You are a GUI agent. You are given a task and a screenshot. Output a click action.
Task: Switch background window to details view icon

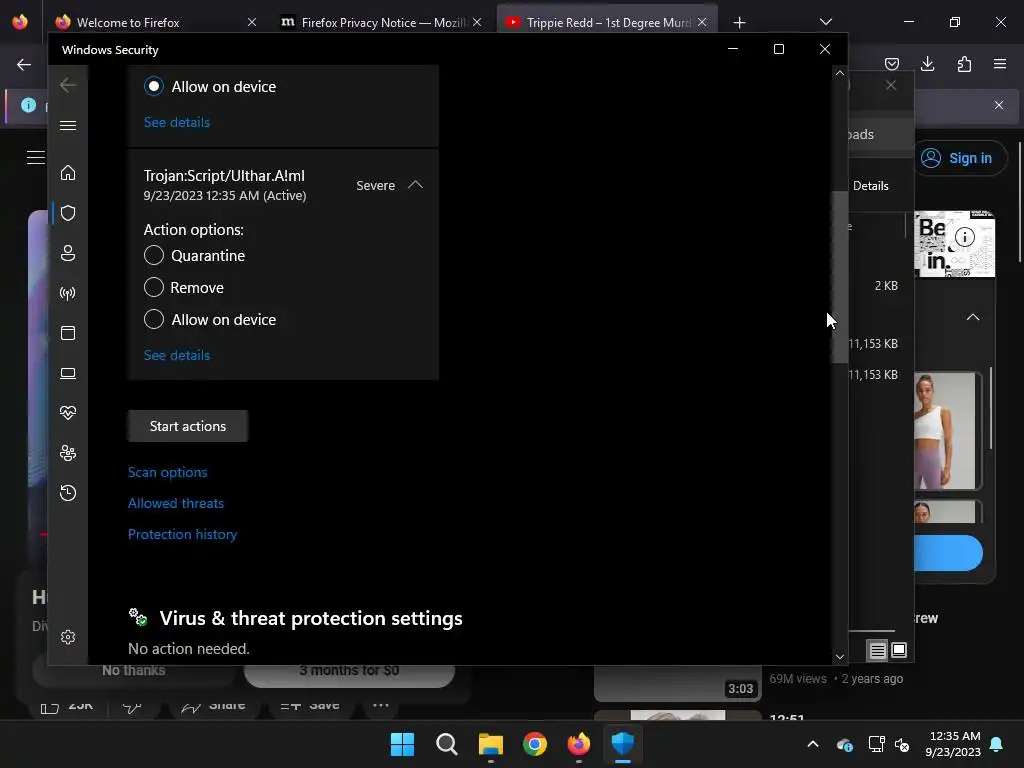878,650
